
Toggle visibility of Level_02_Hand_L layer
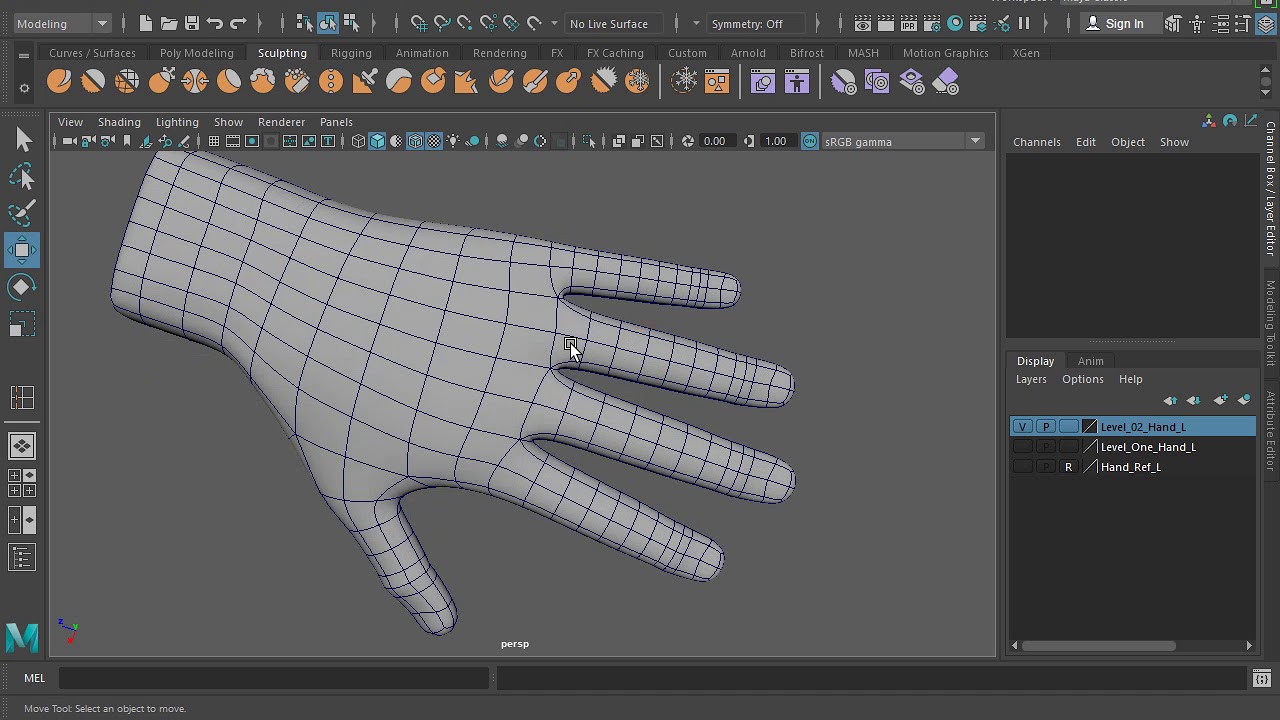pos(1022,427)
